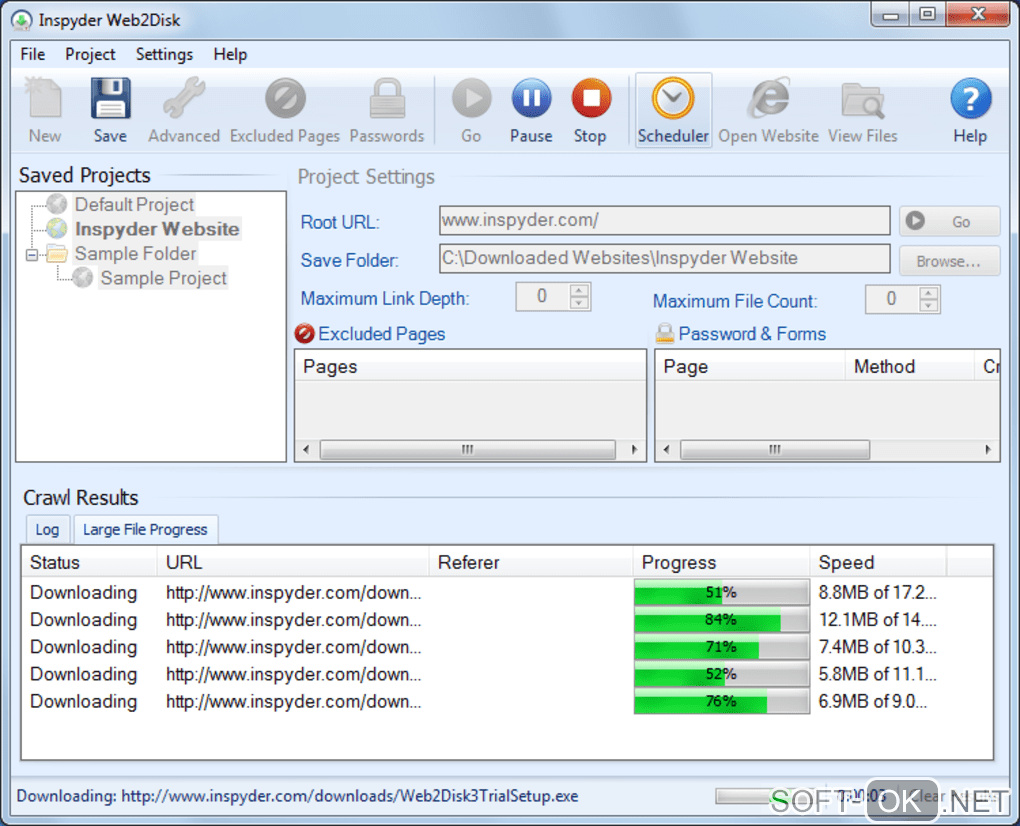Click the Go button beside Root URL
This screenshot has height=826, width=1020.
[x=949, y=221]
